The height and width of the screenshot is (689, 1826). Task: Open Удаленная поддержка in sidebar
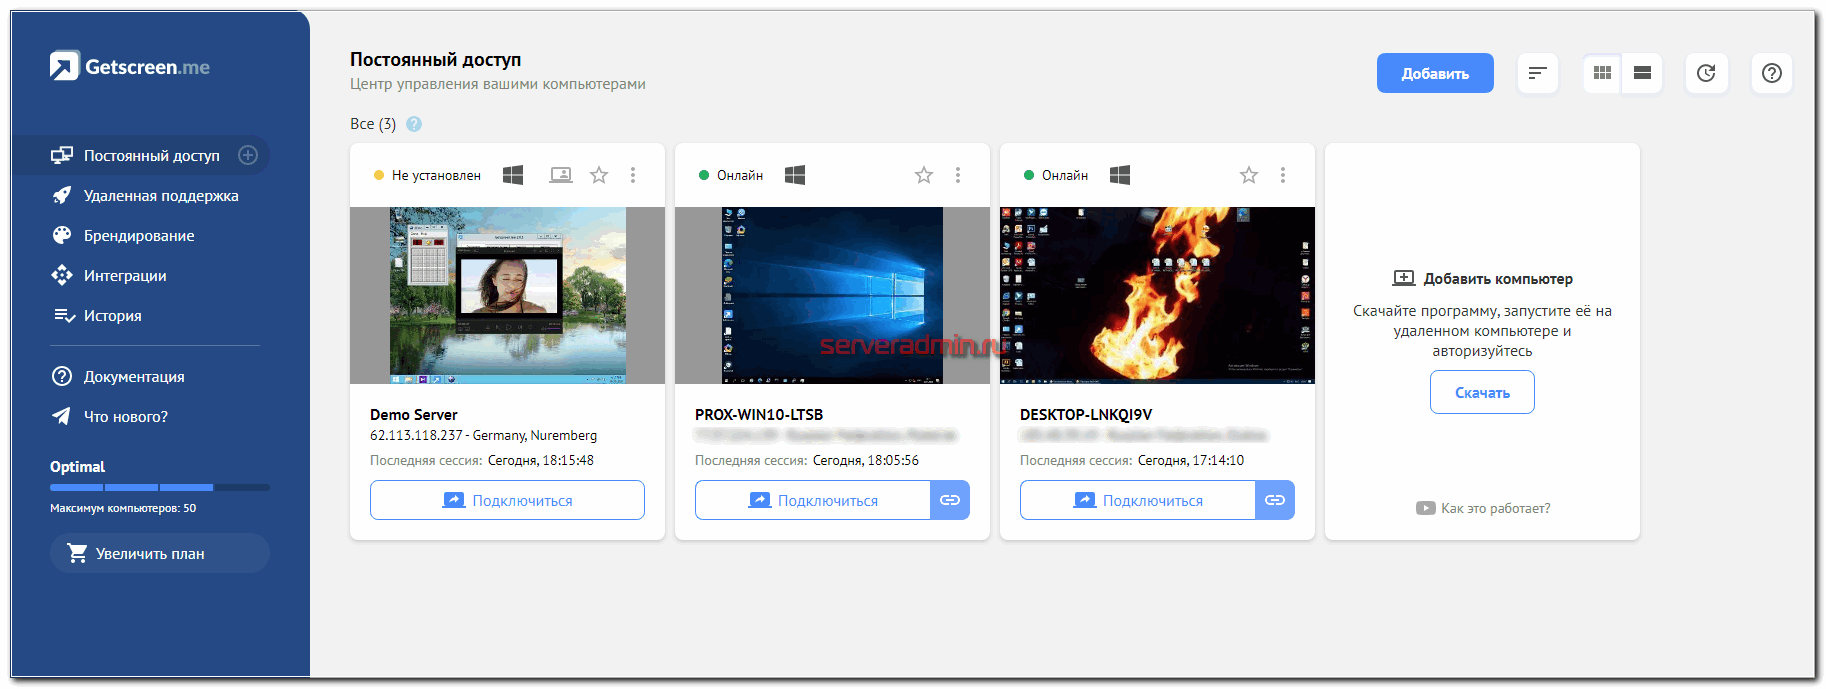[160, 196]
